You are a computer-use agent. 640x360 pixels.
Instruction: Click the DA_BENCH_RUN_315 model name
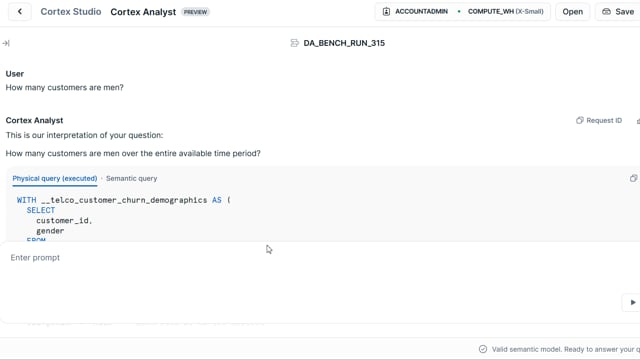pyautogui.click(x=344, y=43)
